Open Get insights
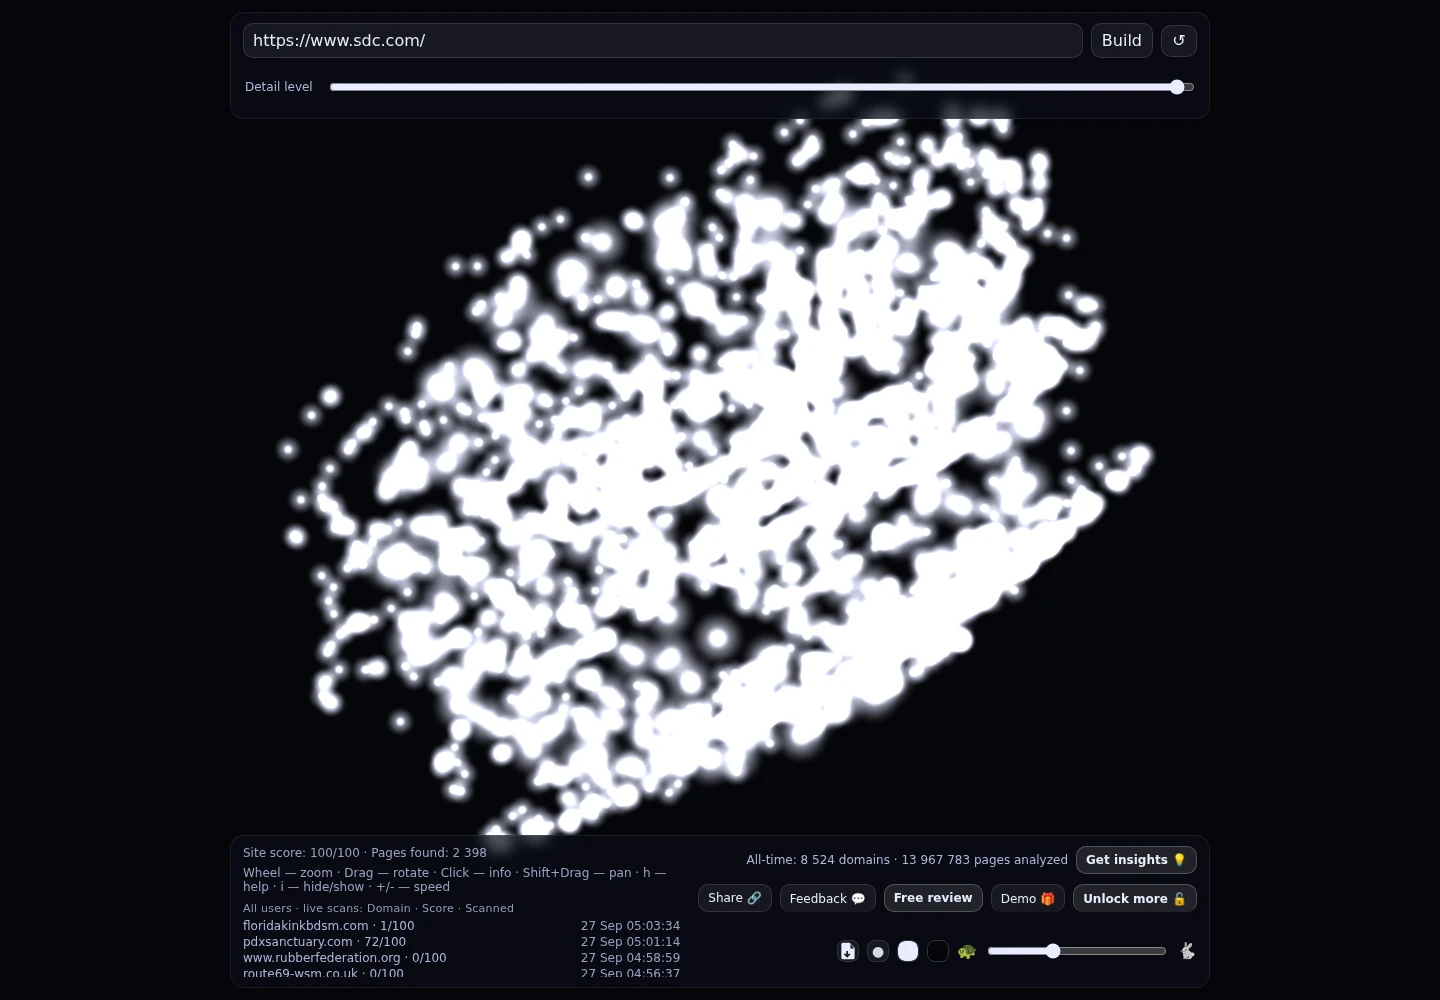 coord(1136,860)
